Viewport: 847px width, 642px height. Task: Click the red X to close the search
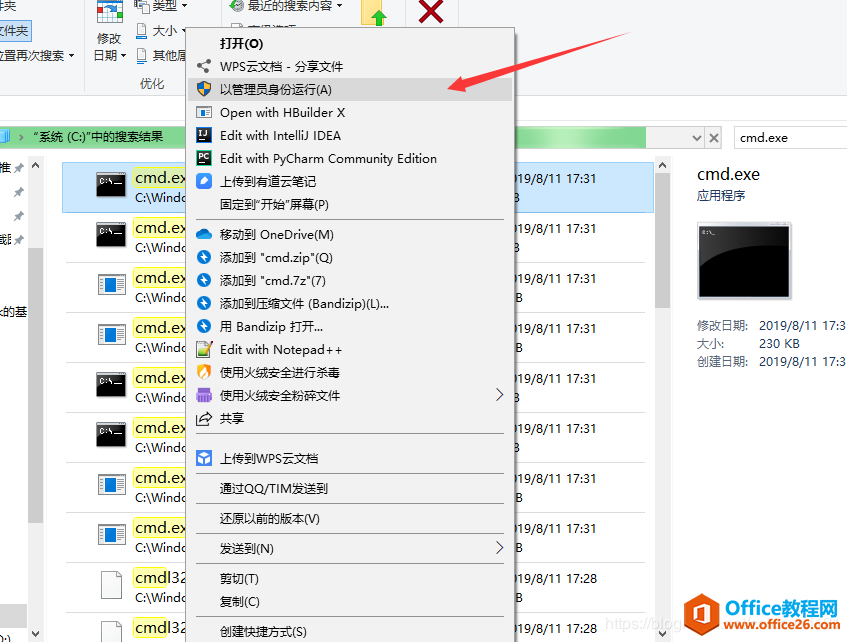430,13
